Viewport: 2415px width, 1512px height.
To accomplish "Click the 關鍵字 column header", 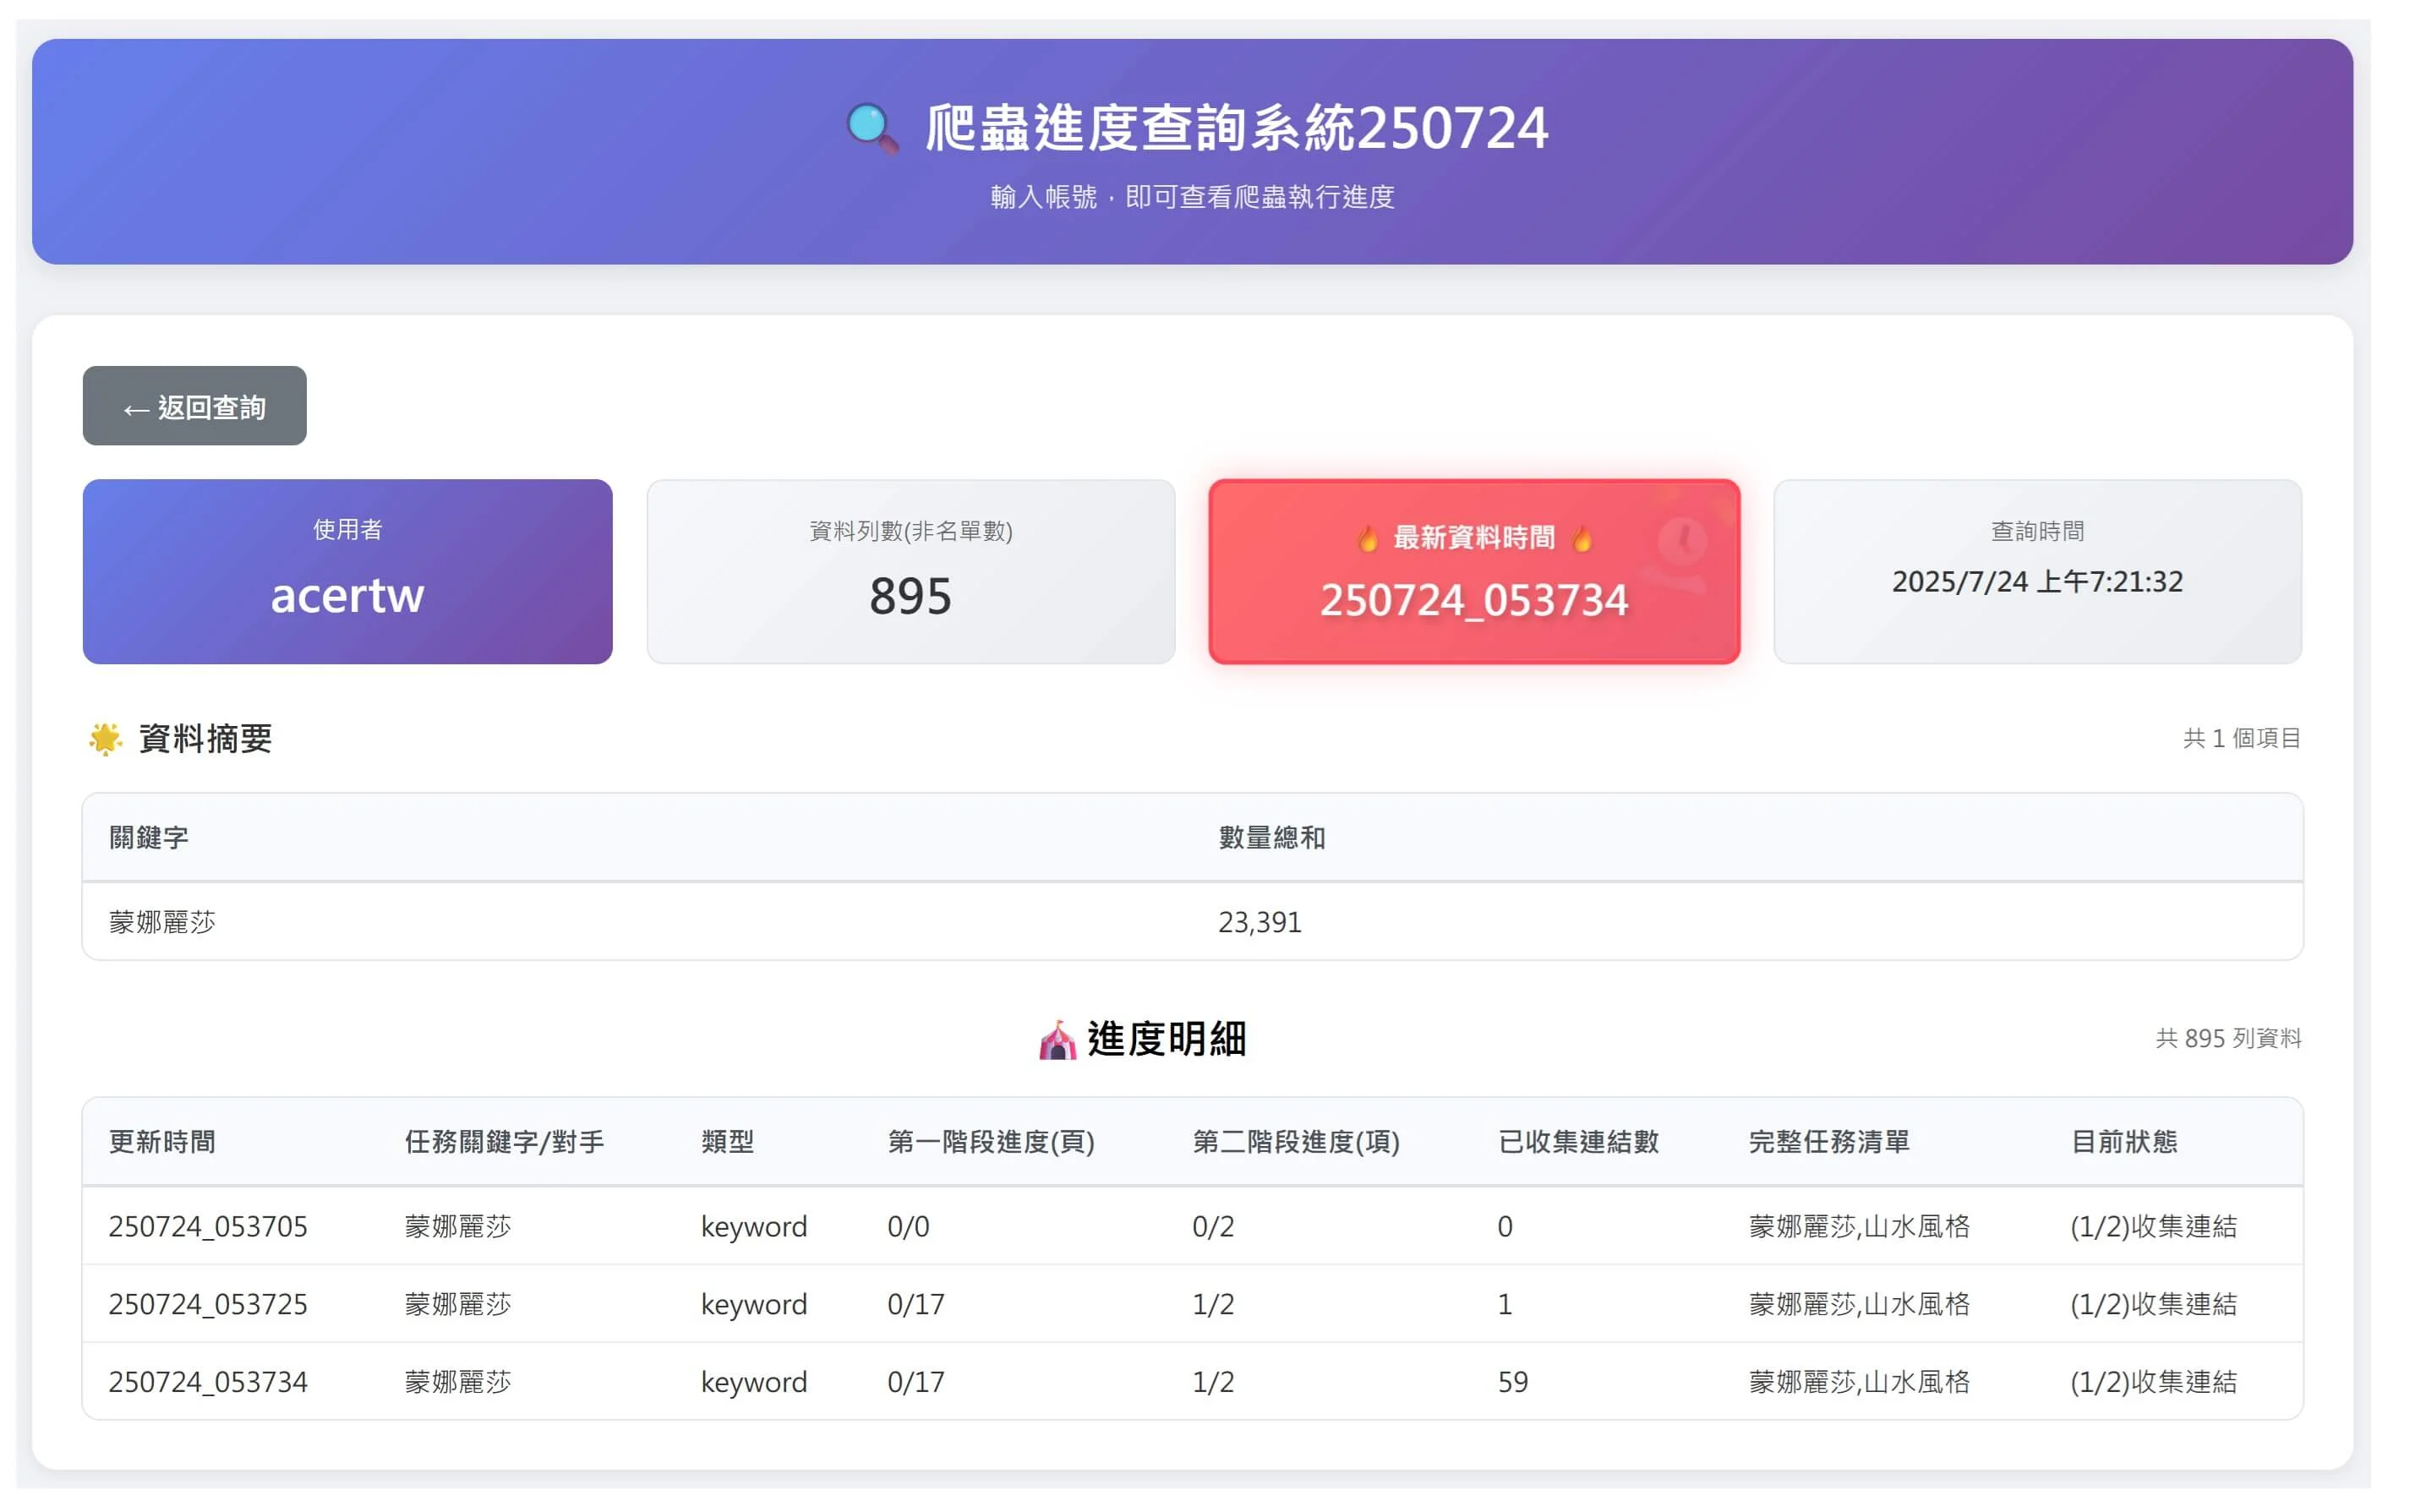I will [x=149, y=838].
